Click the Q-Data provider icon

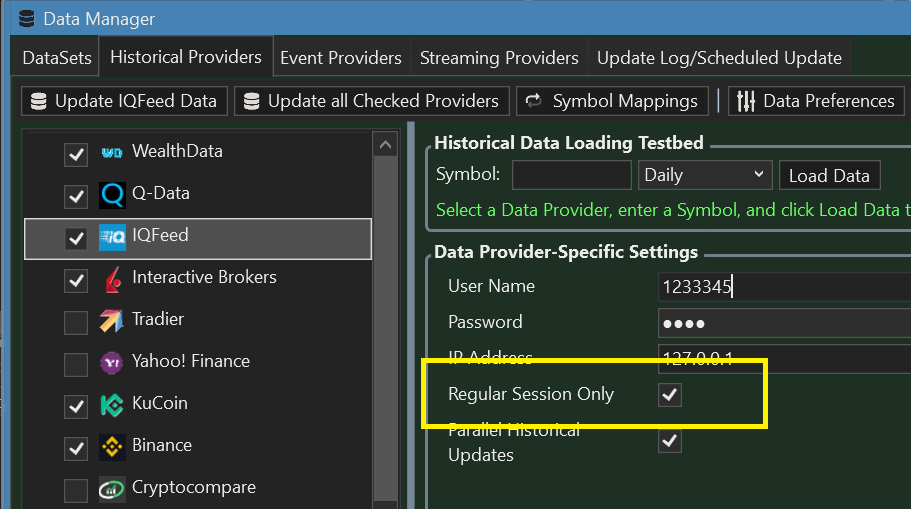tap(112, 195)
